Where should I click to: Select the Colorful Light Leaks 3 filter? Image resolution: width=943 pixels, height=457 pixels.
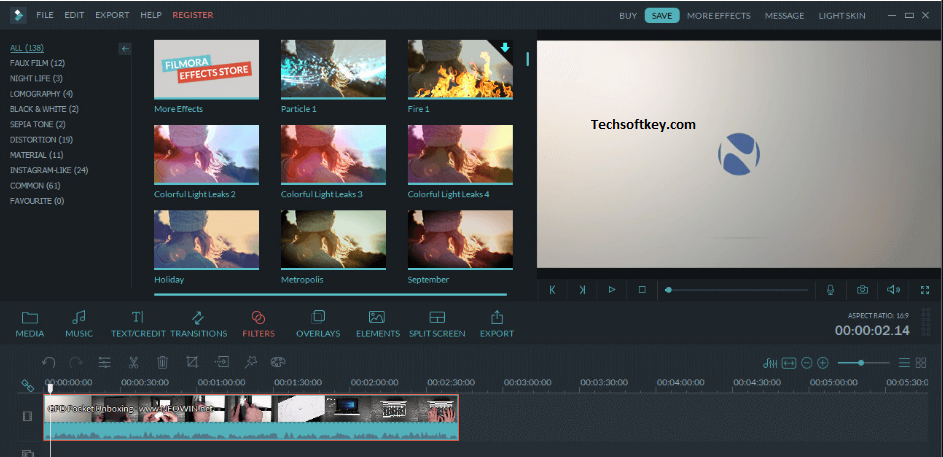(x=333, y=155)
